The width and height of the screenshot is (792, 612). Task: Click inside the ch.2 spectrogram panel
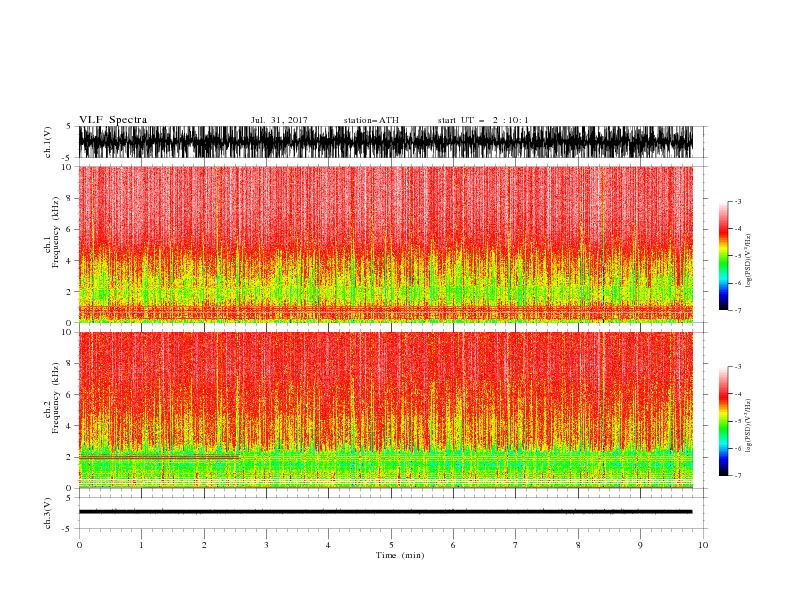(x=386, y=410)
